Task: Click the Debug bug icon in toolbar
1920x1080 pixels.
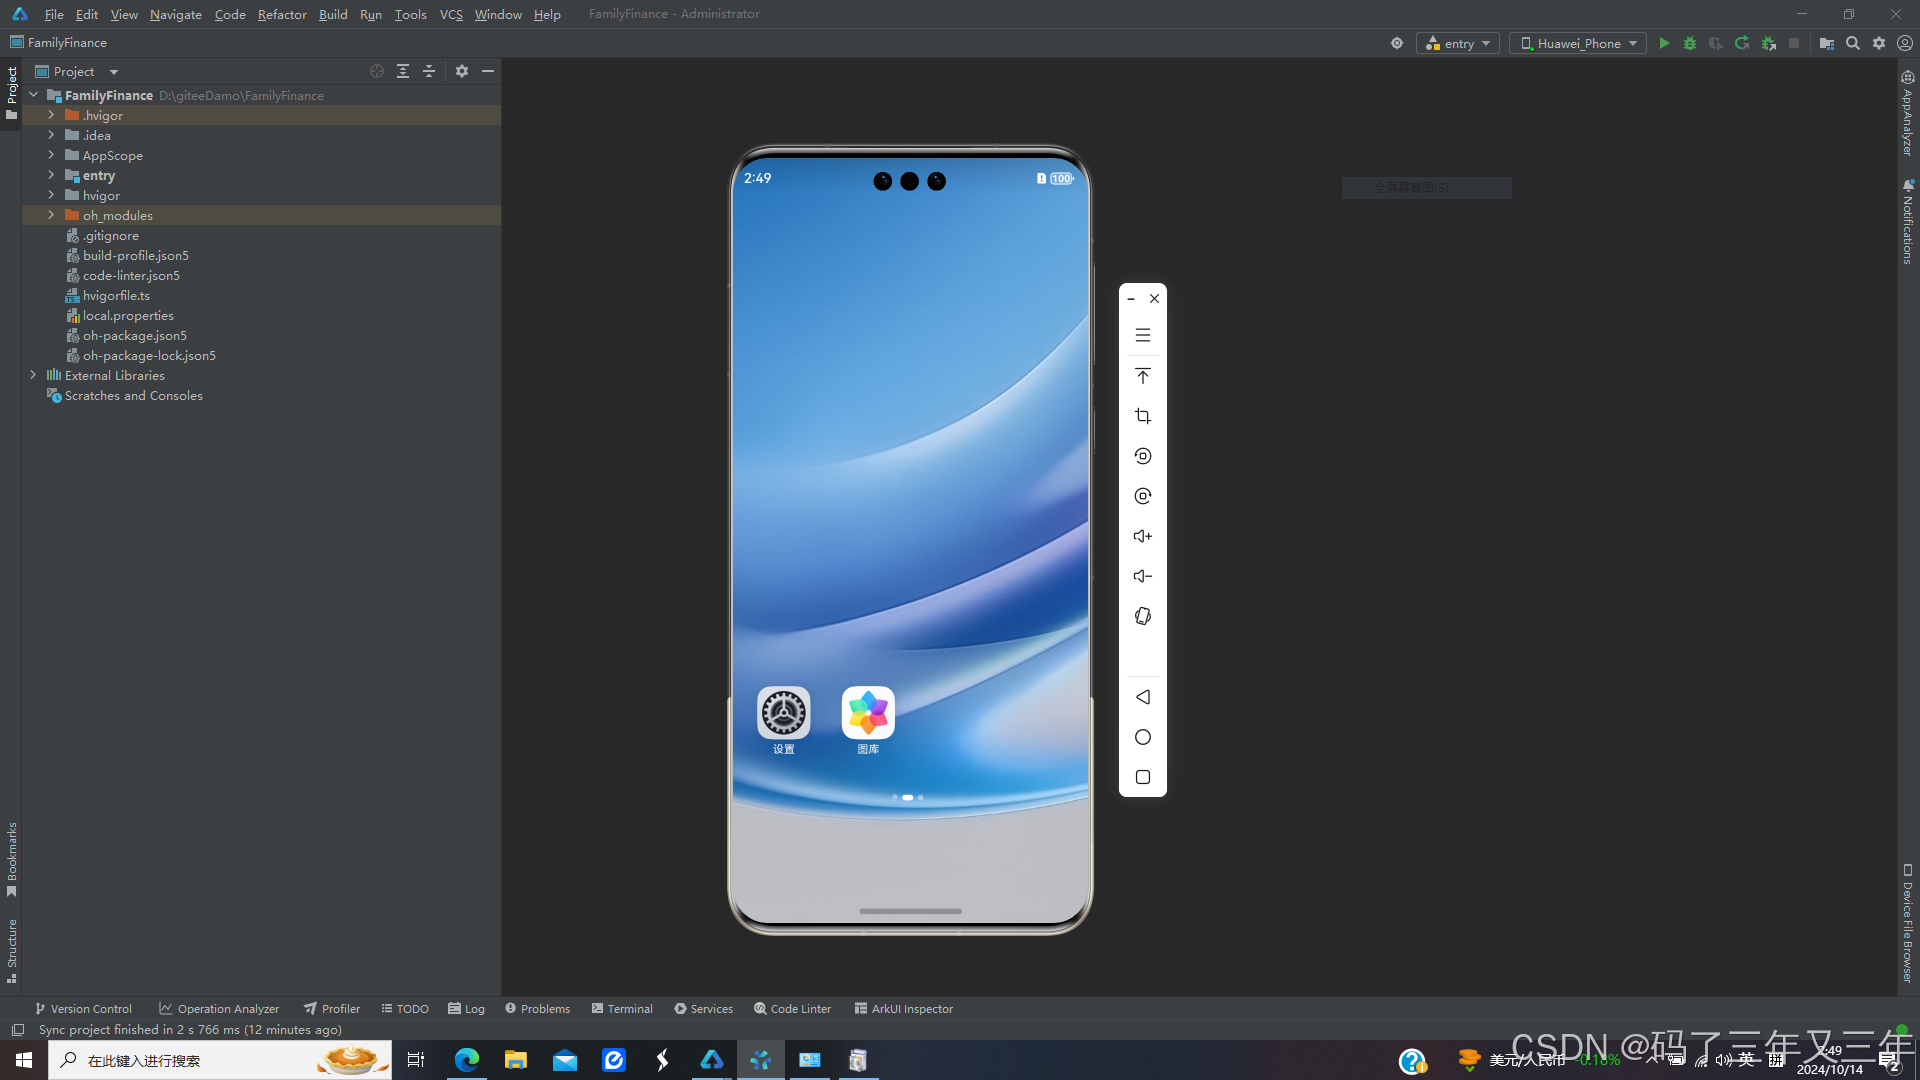Action: pos(1690,43)
